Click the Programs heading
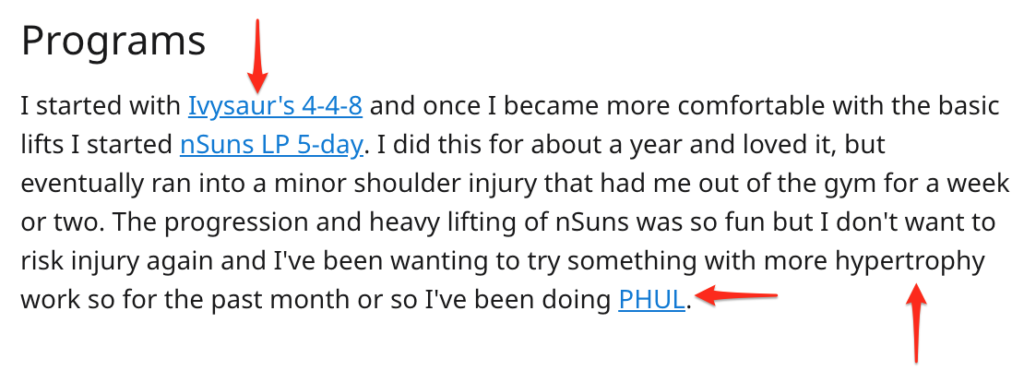 click(114, 42)
